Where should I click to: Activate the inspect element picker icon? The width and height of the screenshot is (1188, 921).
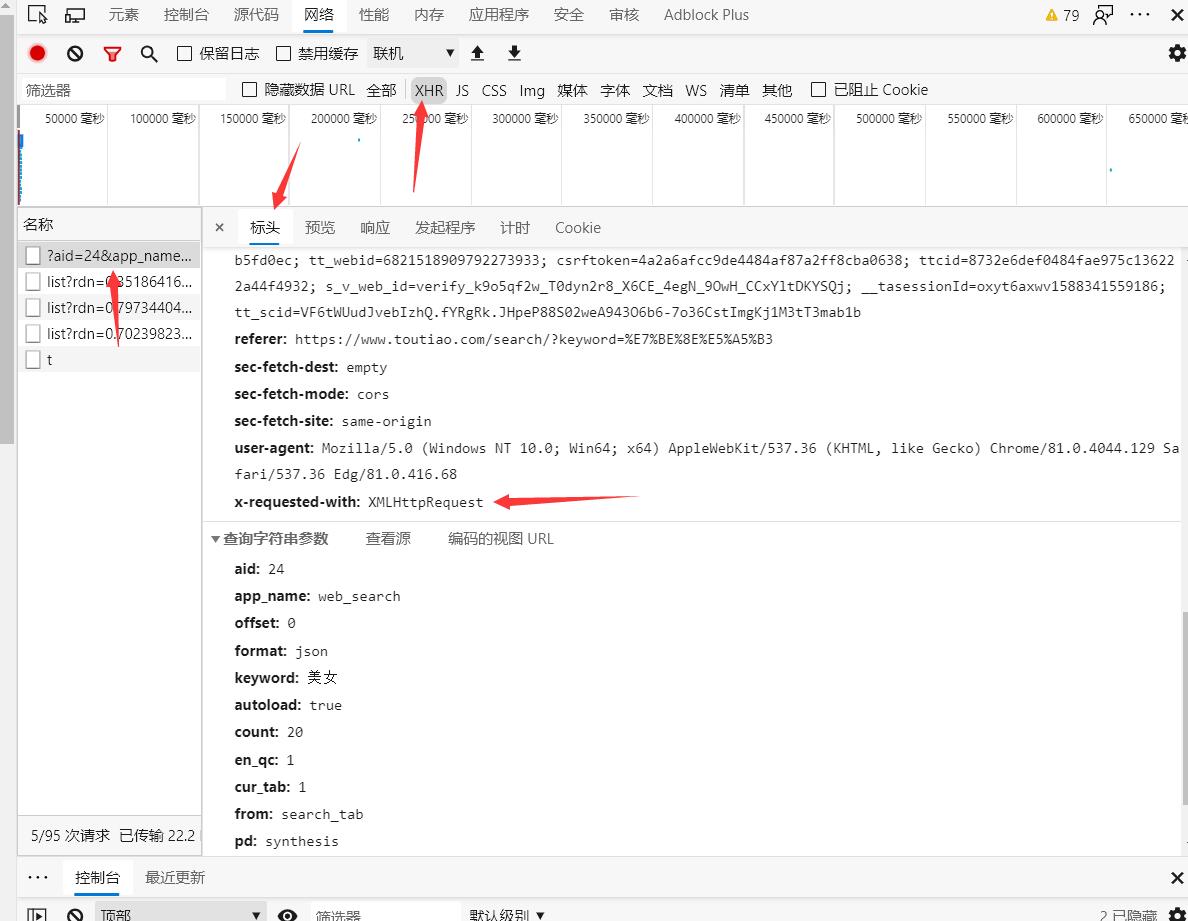click(37, 14)
